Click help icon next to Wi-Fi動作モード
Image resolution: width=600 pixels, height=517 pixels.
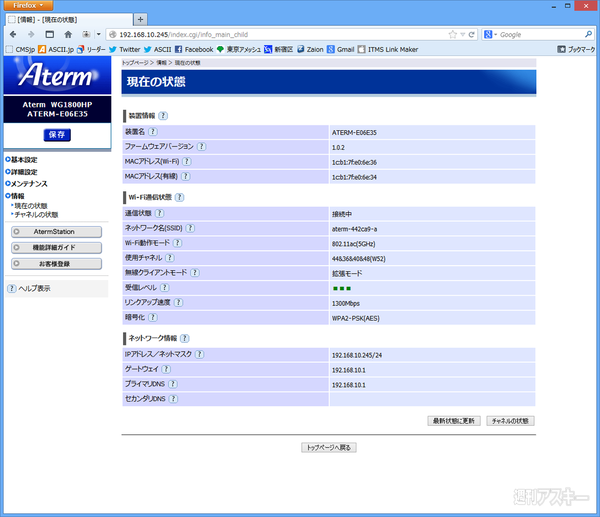pyautogui.click(x=178, y=243)
